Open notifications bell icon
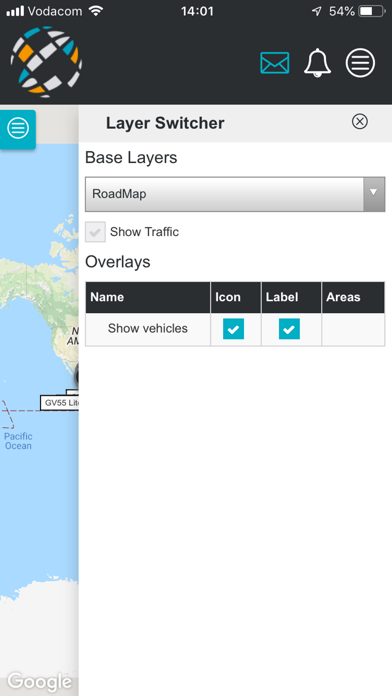Viewport: 392px width, 696px height. click(x=317, y=63)
